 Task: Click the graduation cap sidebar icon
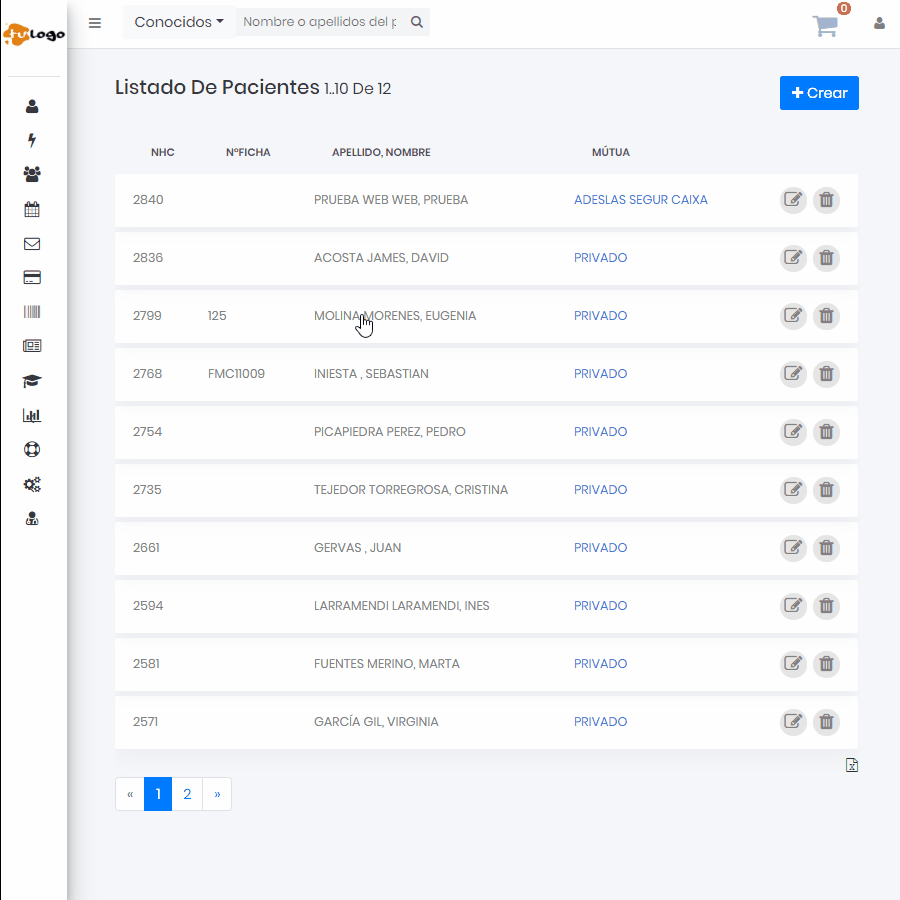[32, 381]
